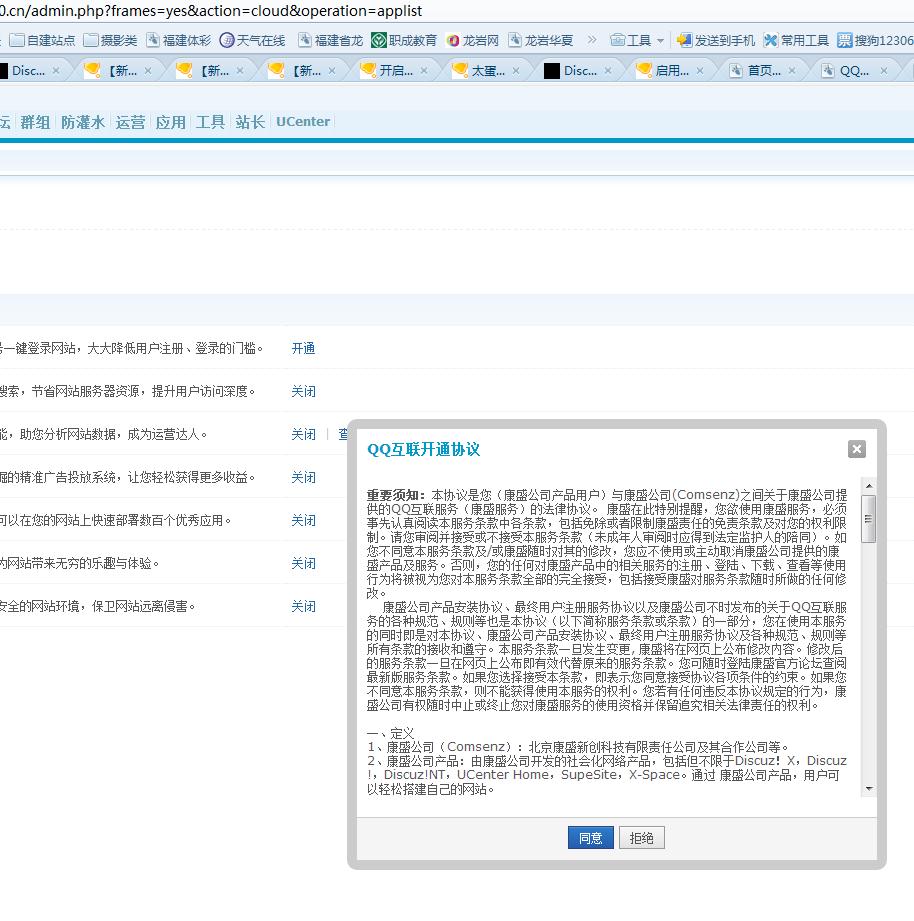Click 关闭 in the 保卫网站远离侵害 row
The height and width of the screenshot is (921, 914).
[303, 606]
